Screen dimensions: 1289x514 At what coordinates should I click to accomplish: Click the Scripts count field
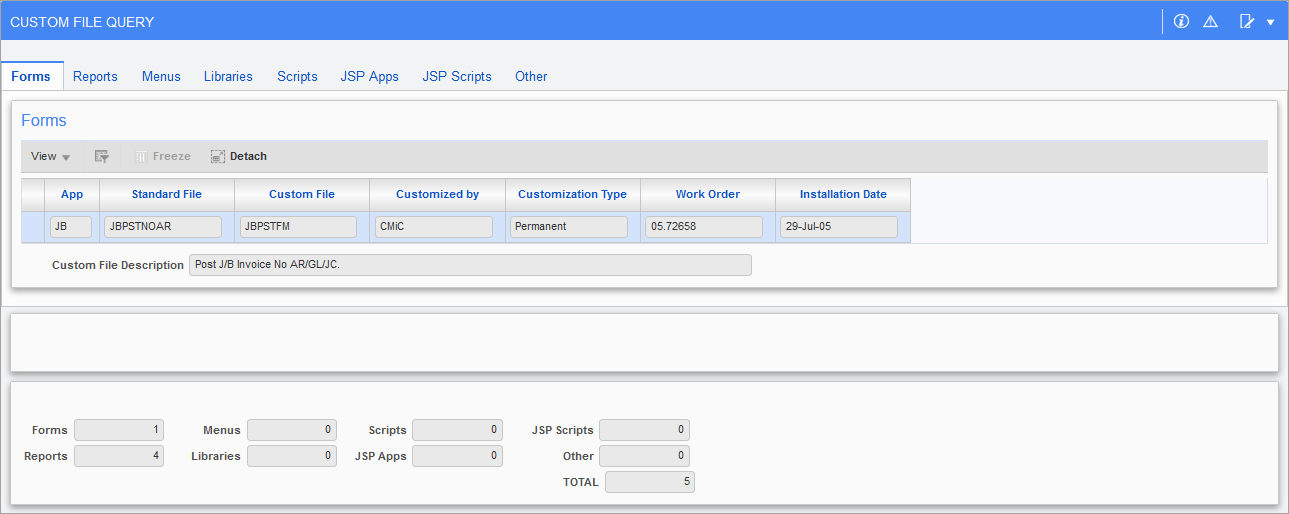click(457, 430)
